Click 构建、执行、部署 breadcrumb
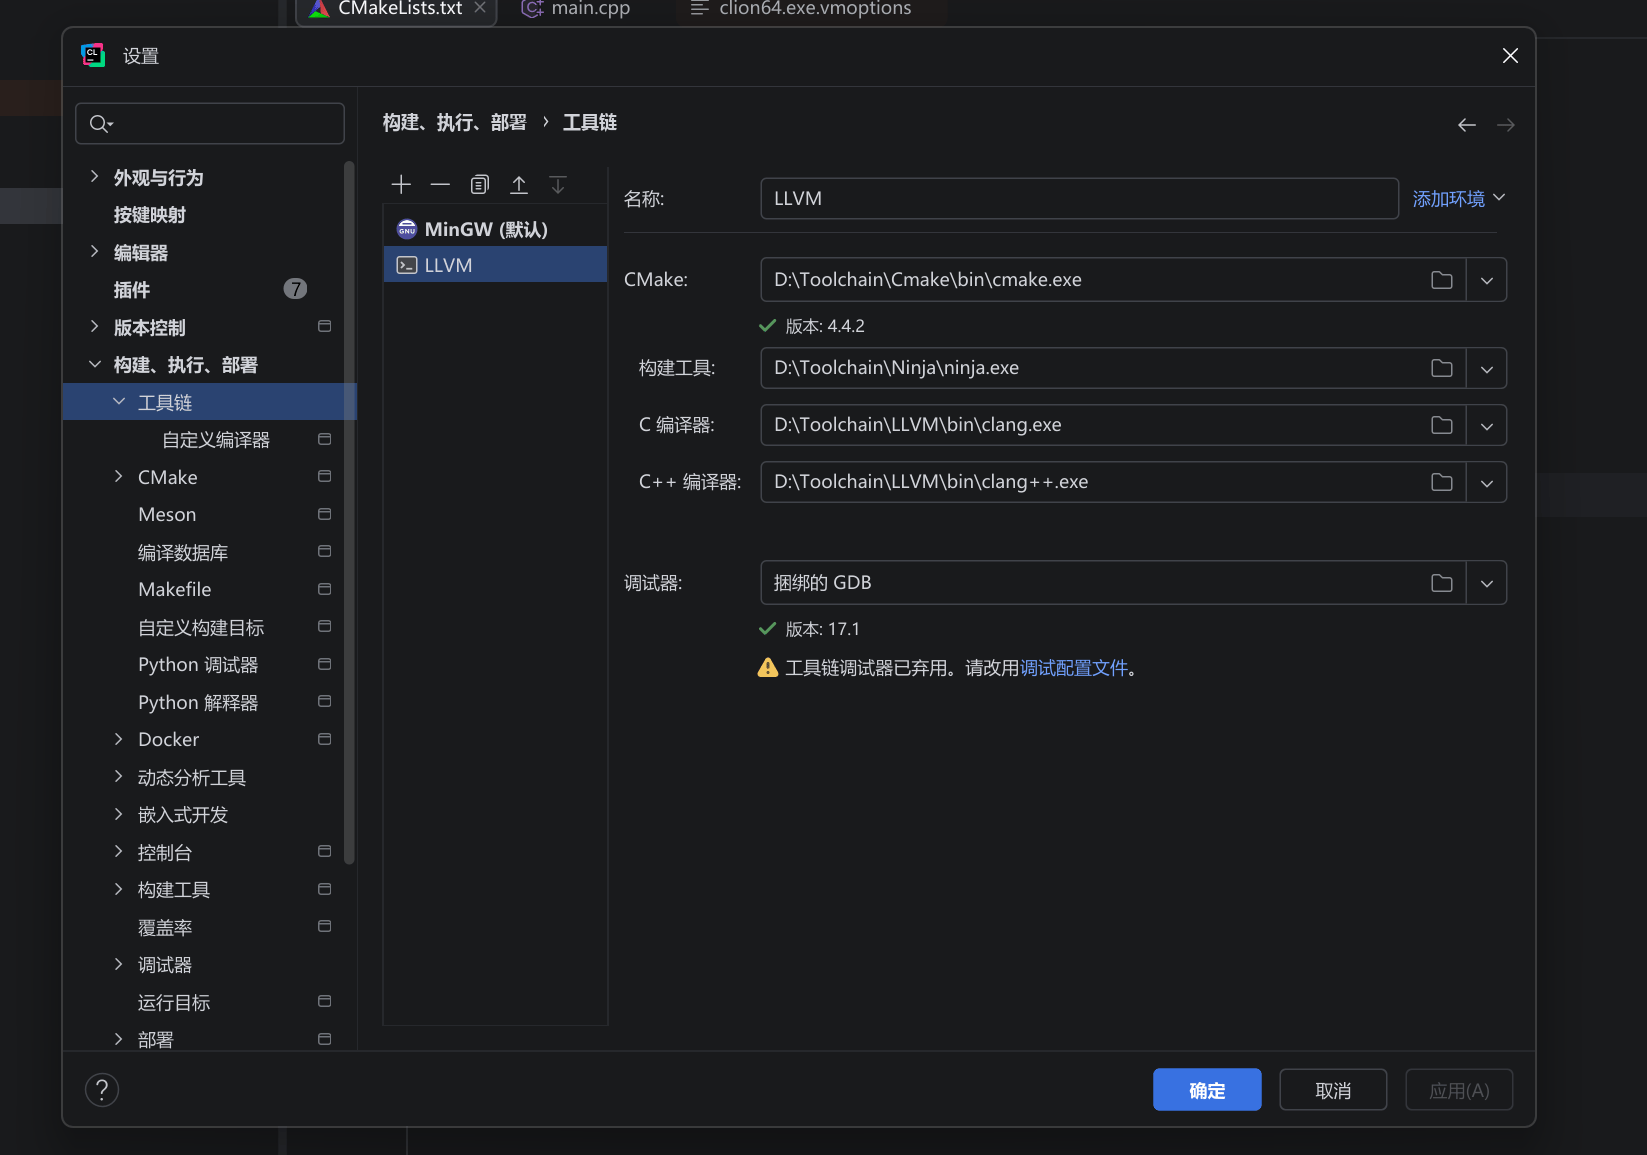1647x1155 pixels. point(455,122)
